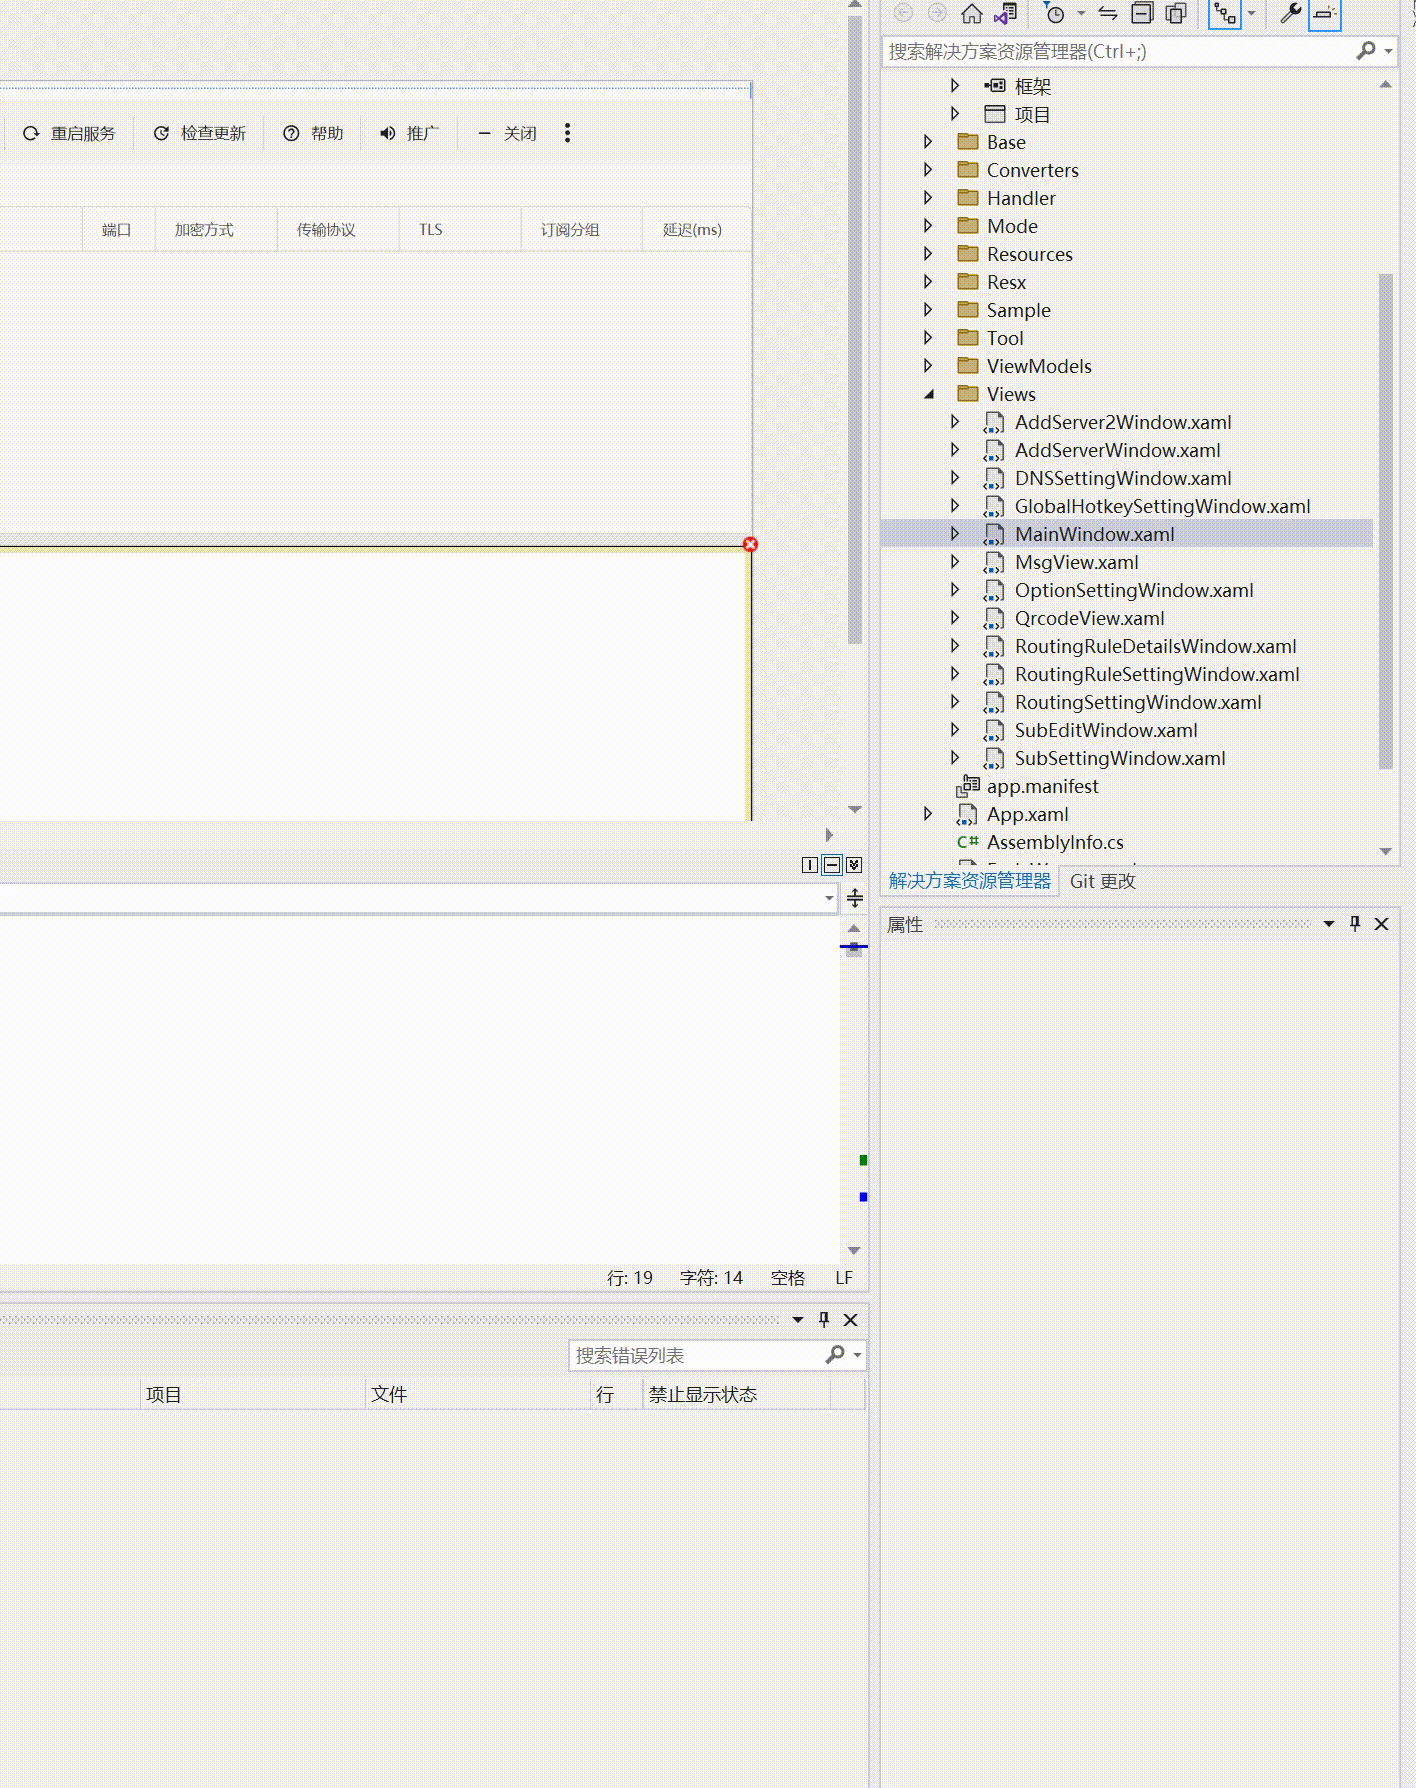
Task: Open Properties with the wrench icon
Action: tap(1290, 13)
